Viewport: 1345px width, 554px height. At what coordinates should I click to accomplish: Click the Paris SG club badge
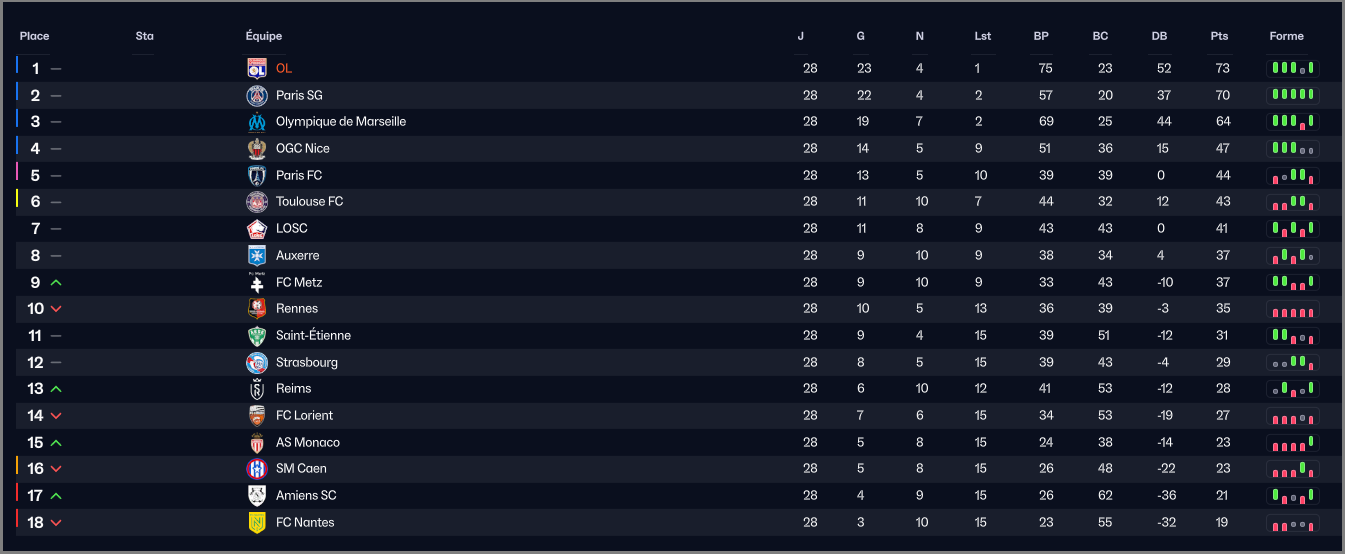click(257, 95)
